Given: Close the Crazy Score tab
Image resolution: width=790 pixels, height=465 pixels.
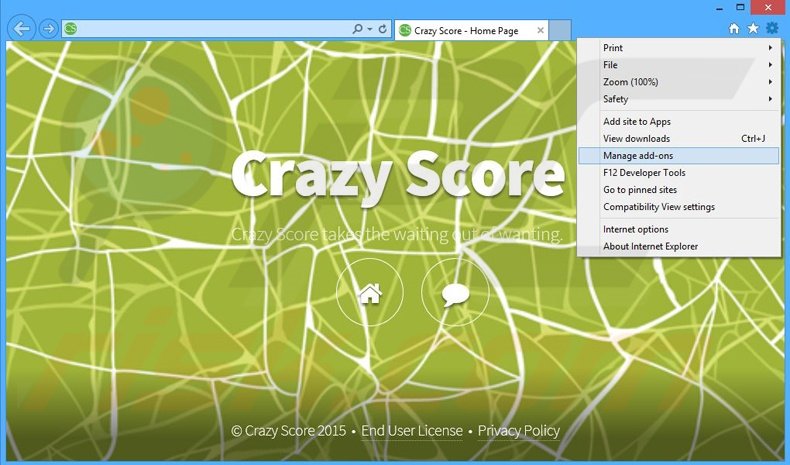Looking at the screenshot, I should pyautogui.click(x=540, y=30).
